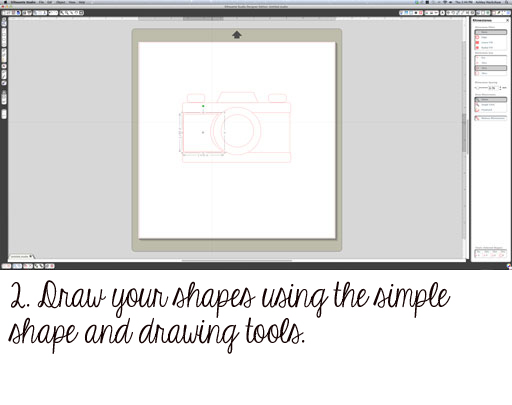512x405 pixels.
Task: Close the Rhinestones panel
Action: [507, 20]
